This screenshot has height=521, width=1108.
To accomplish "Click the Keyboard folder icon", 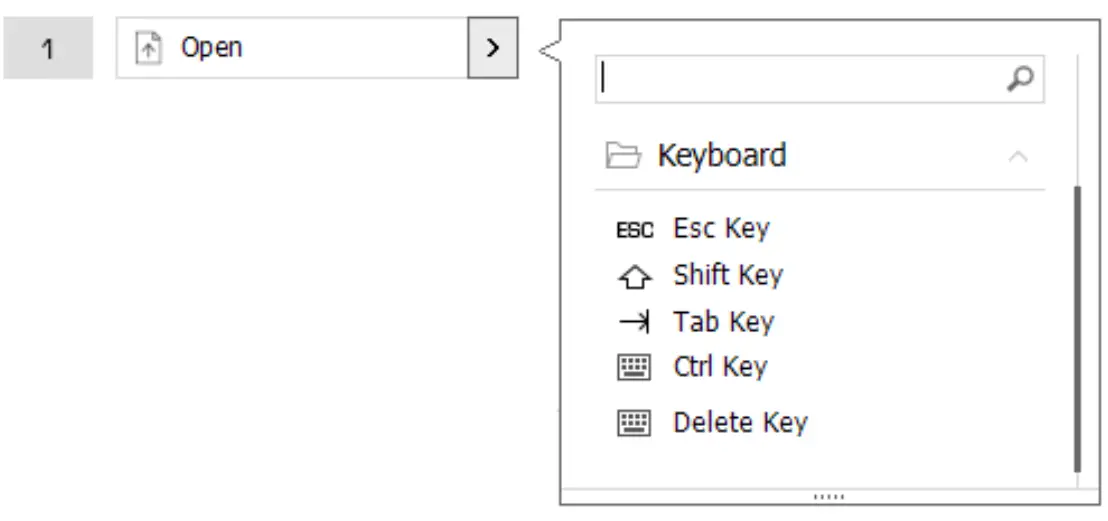I will click(623, 157).
